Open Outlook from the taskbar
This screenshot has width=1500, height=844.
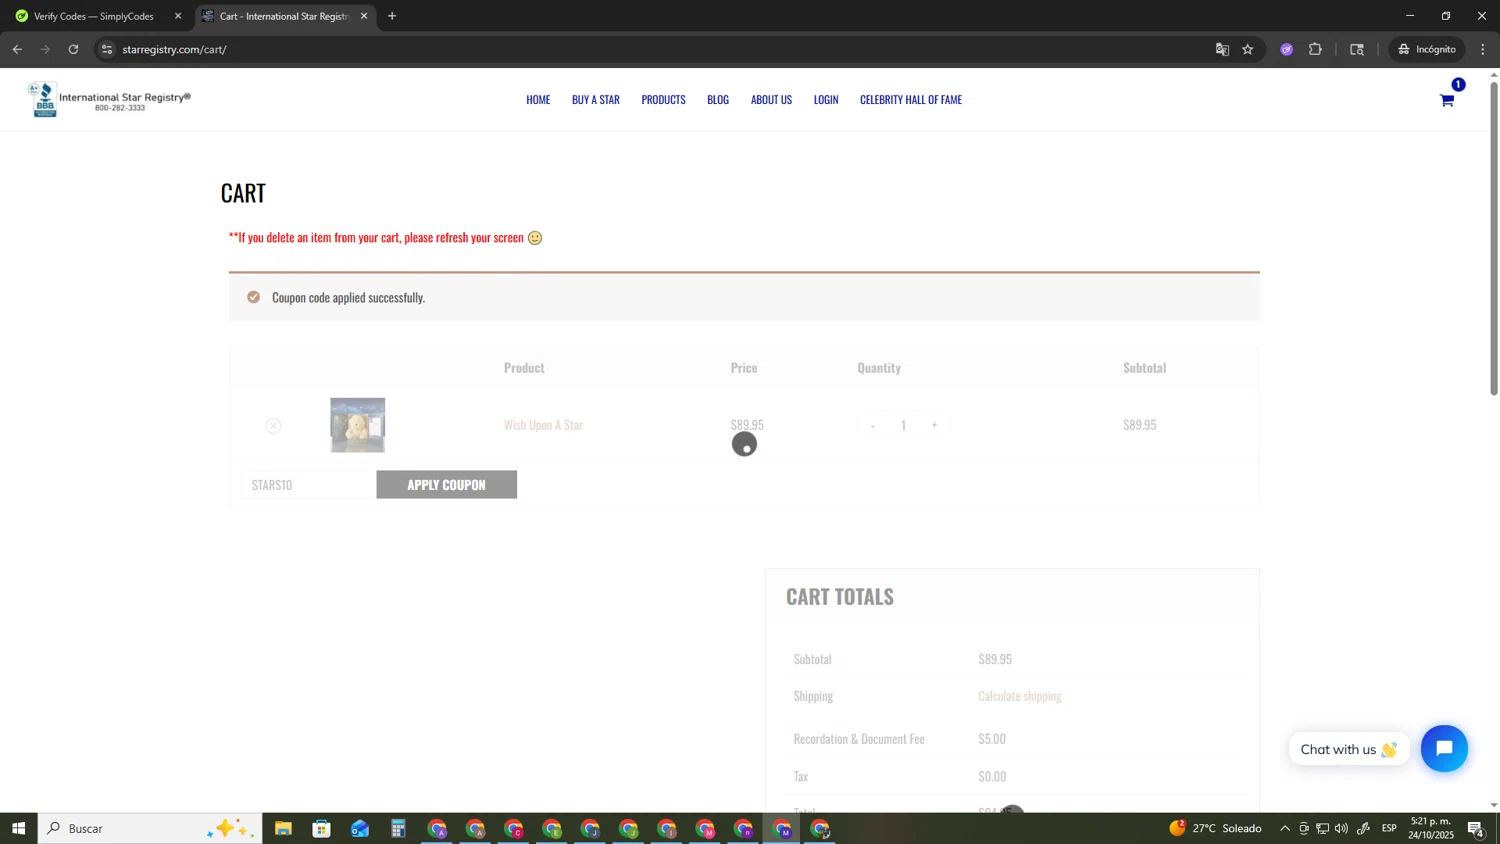click(360, 829)
